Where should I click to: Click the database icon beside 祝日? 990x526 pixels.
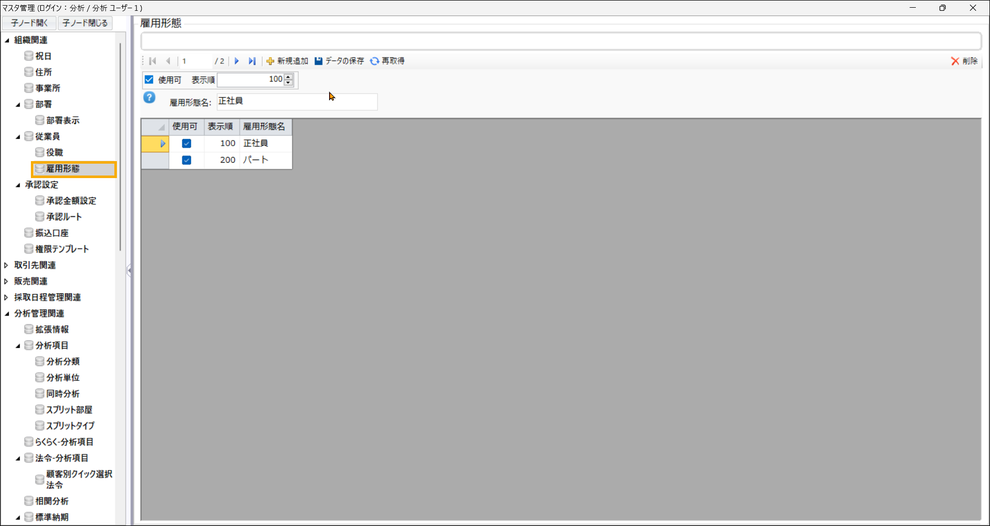(x=28, y=56)
